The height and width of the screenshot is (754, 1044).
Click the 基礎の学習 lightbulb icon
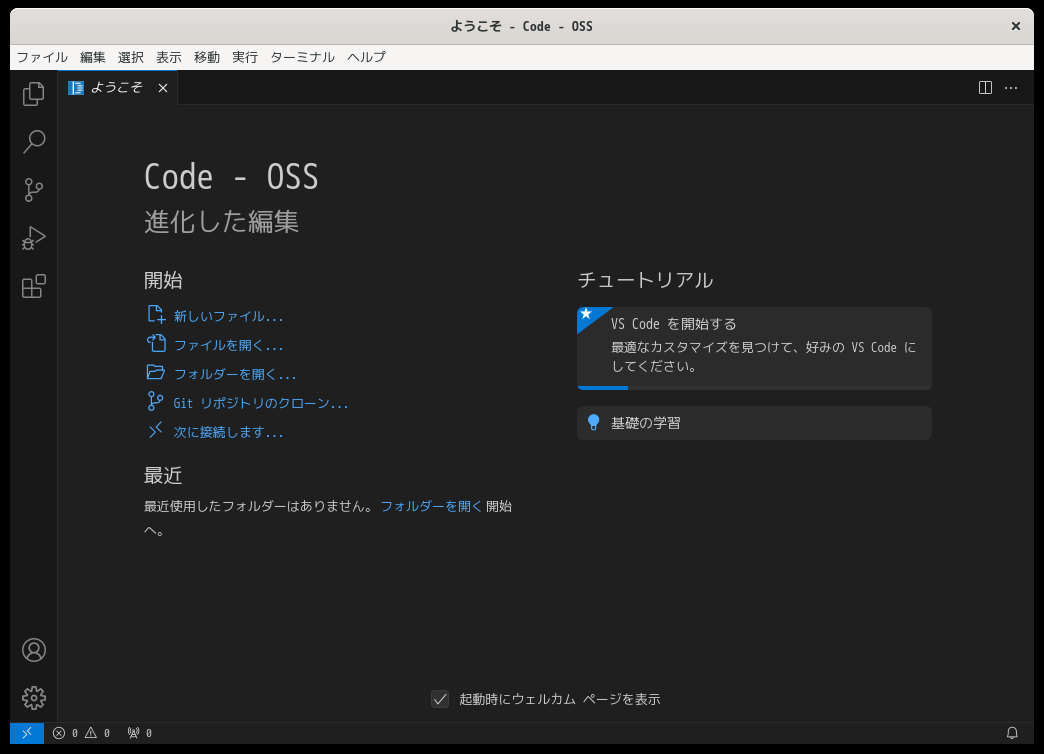coord(593,422)
